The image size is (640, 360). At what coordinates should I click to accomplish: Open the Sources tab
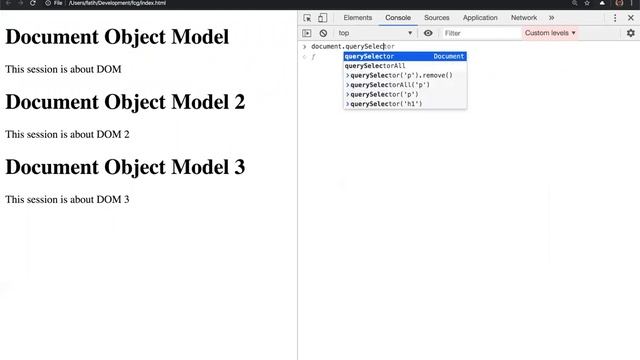[436, 18]
